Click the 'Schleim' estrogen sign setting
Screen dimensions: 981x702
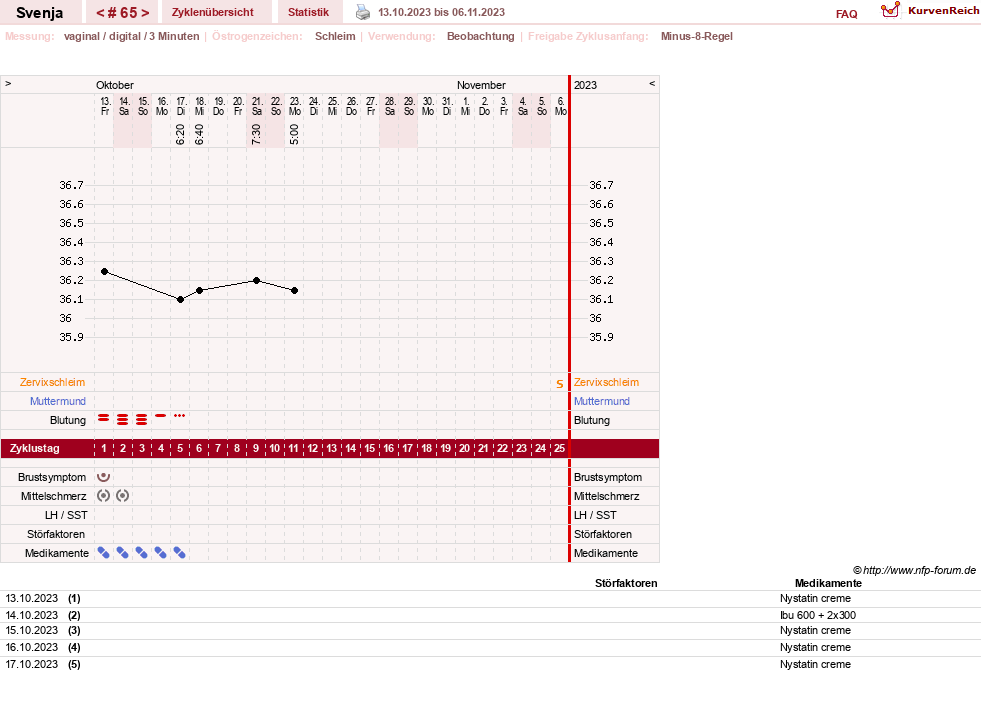(335, 36)
